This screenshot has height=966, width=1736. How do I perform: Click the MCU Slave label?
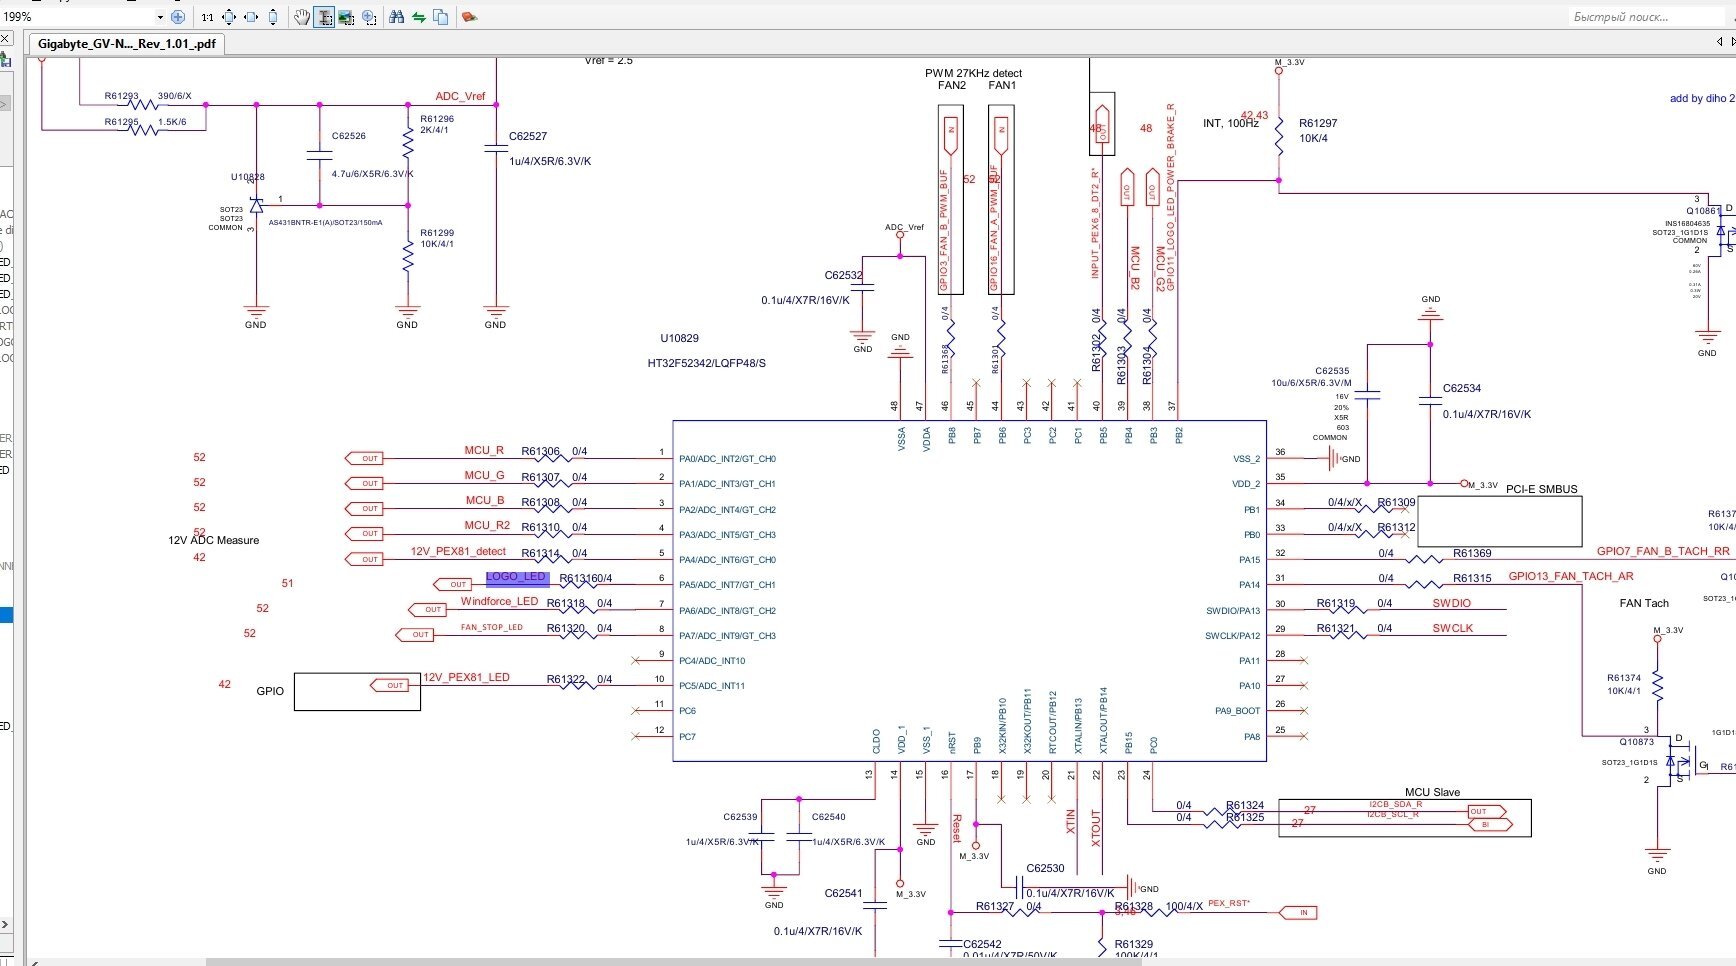(x=1432, y=792)
